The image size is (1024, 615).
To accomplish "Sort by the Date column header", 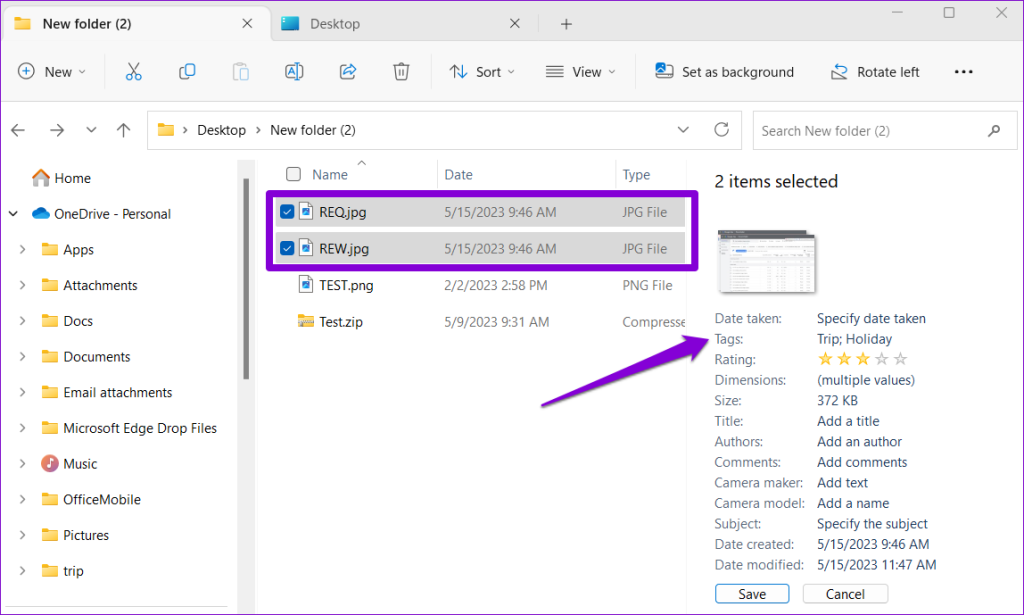I will pyautogui.click(x=458, y=174).
